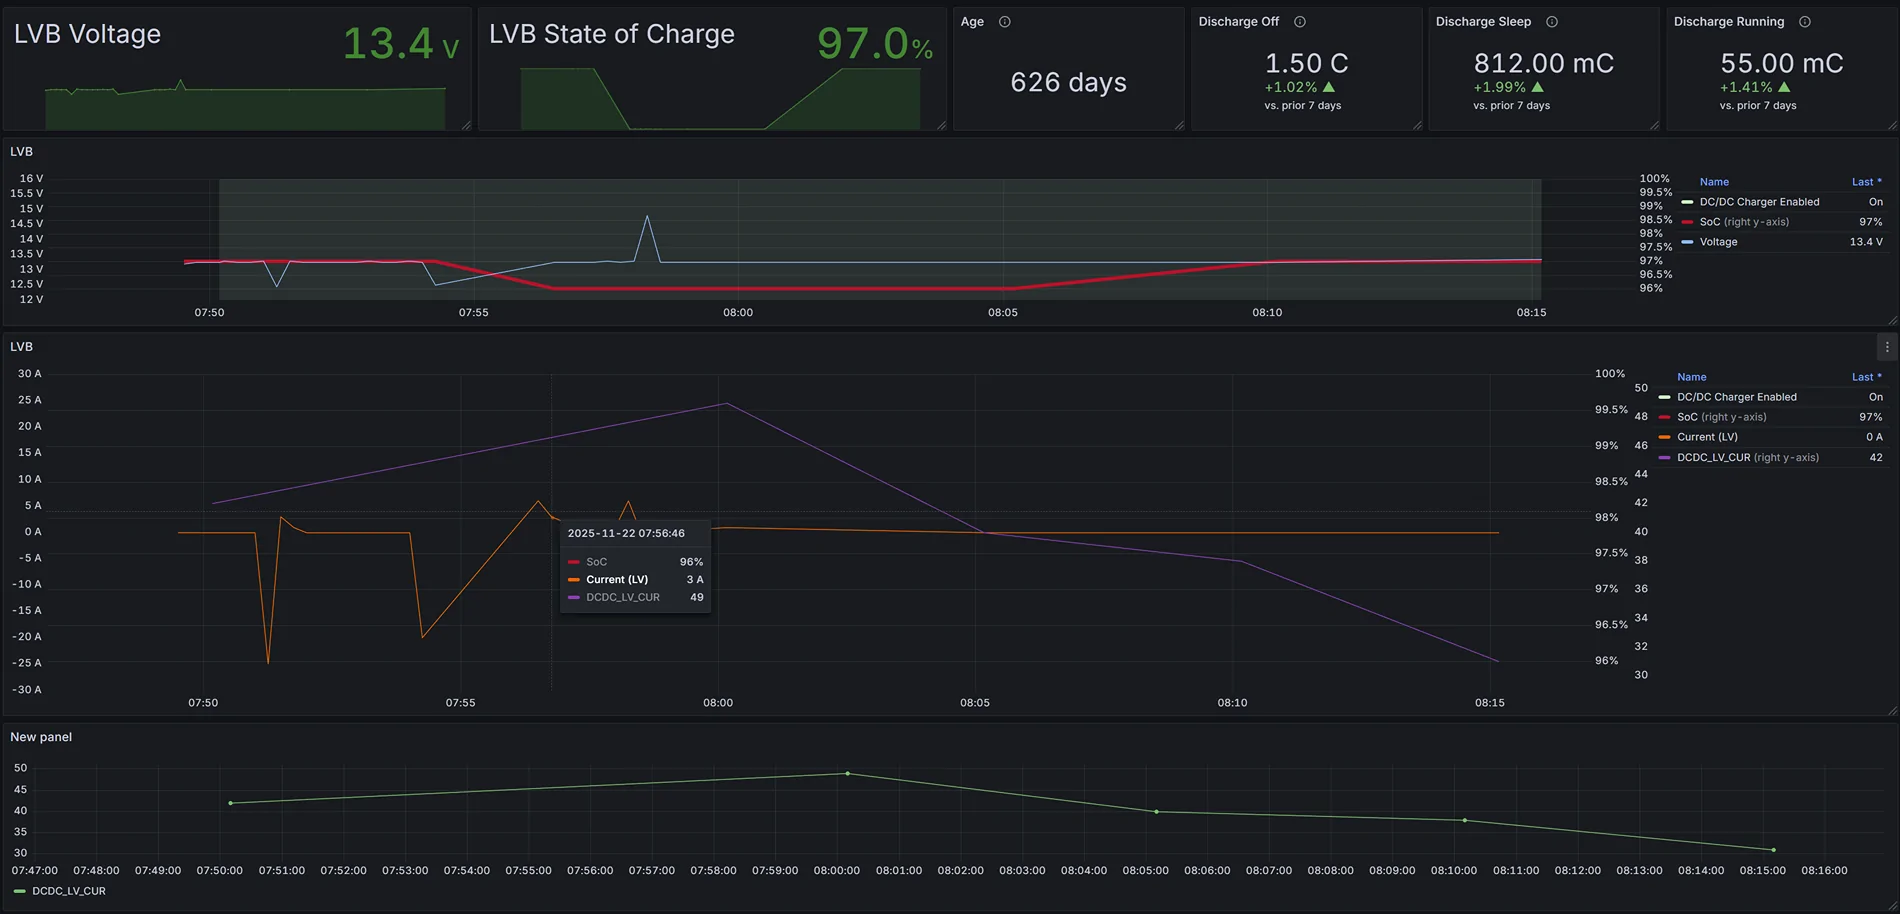Click the Discharge Running info icon
The width and height of the screenshot is (1900, 914).
click(x=1805, y=22)
